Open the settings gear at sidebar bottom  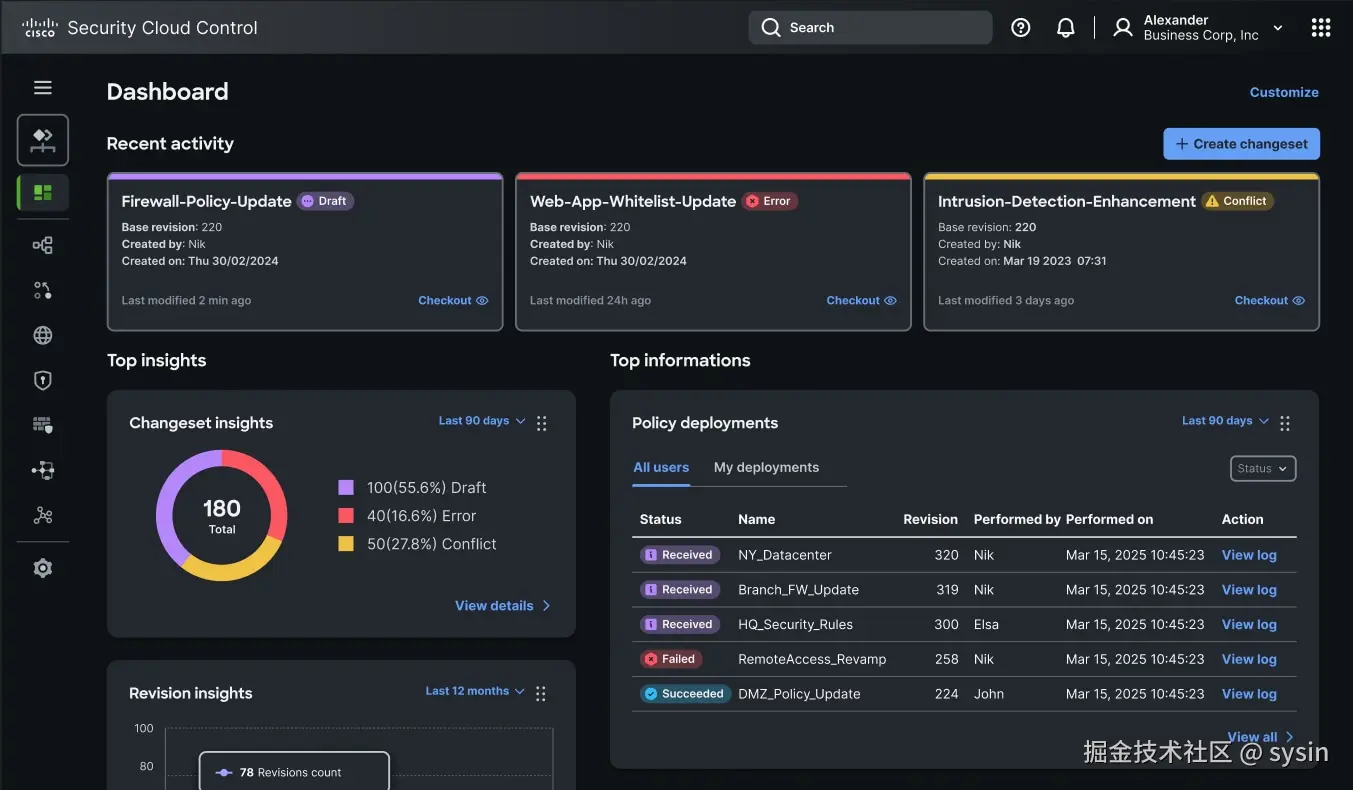(x=42, y=567)
